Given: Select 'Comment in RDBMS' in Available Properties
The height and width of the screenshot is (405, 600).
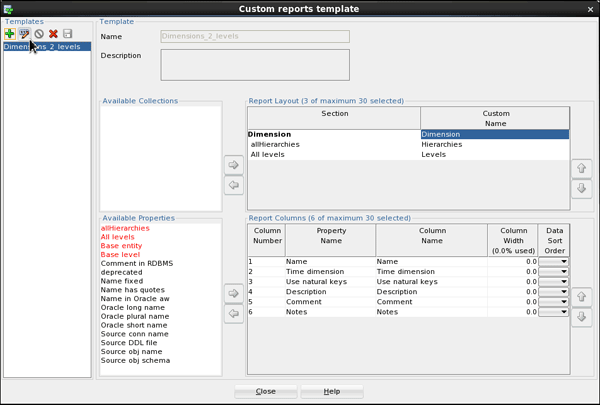Looking at the screenshot, I should (136, 264).
